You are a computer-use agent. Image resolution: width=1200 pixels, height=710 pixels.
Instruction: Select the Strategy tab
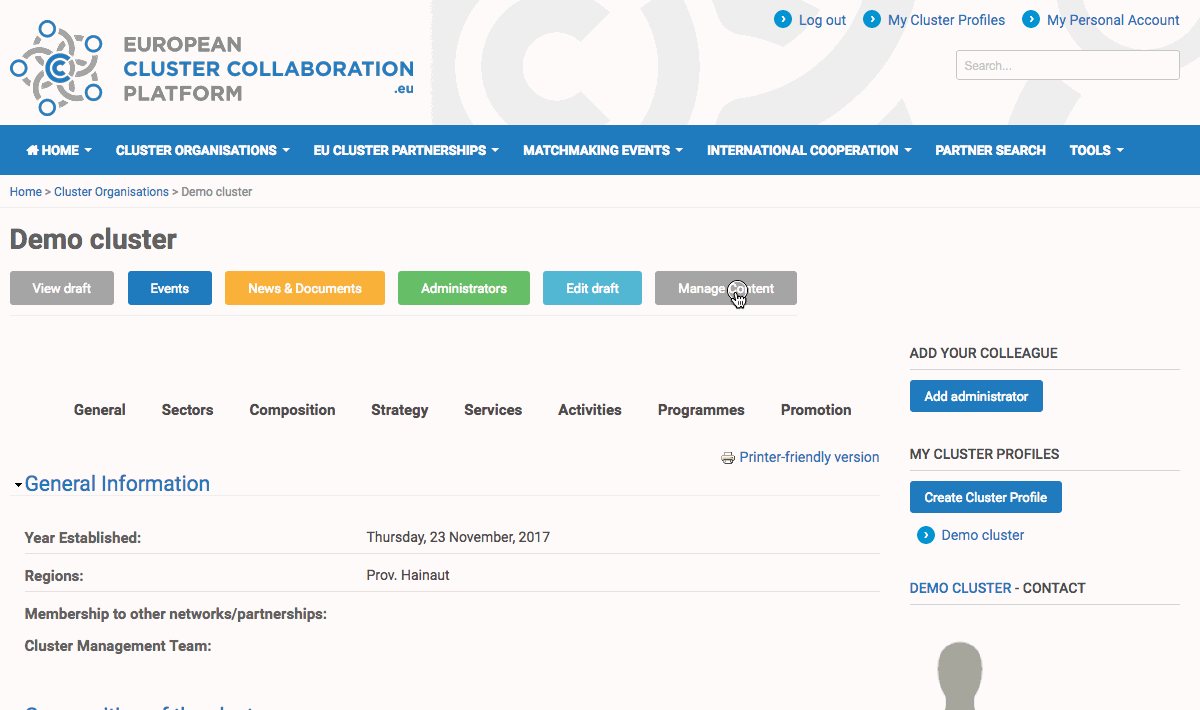pyautogui.click(x=399, y=410)
